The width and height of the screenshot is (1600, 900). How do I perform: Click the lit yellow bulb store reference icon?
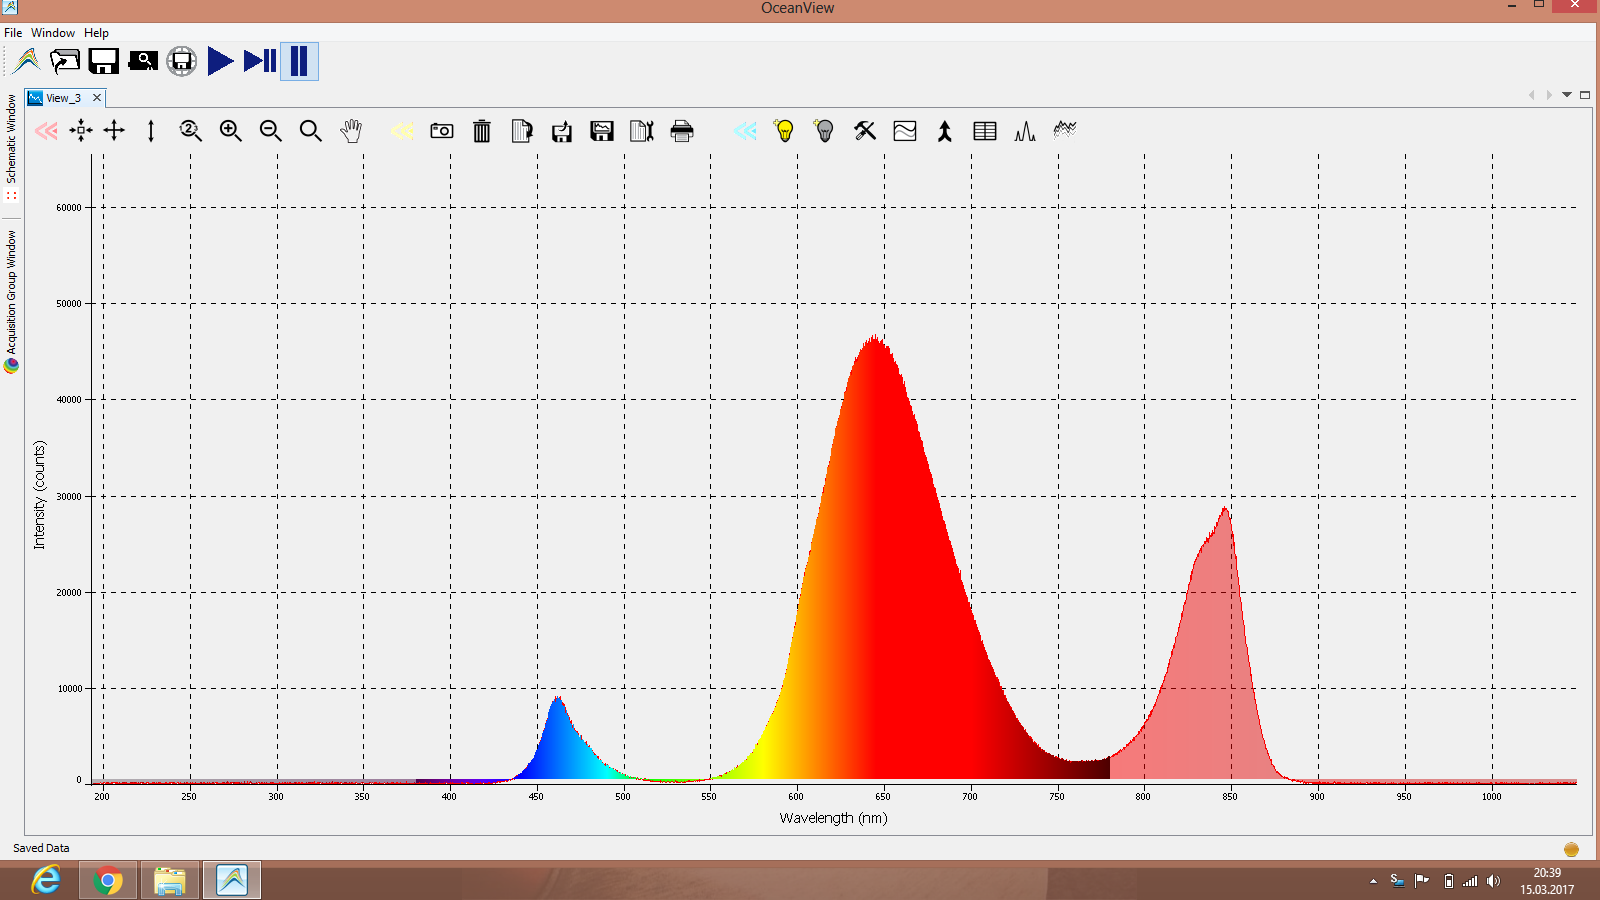coord(785,131)
